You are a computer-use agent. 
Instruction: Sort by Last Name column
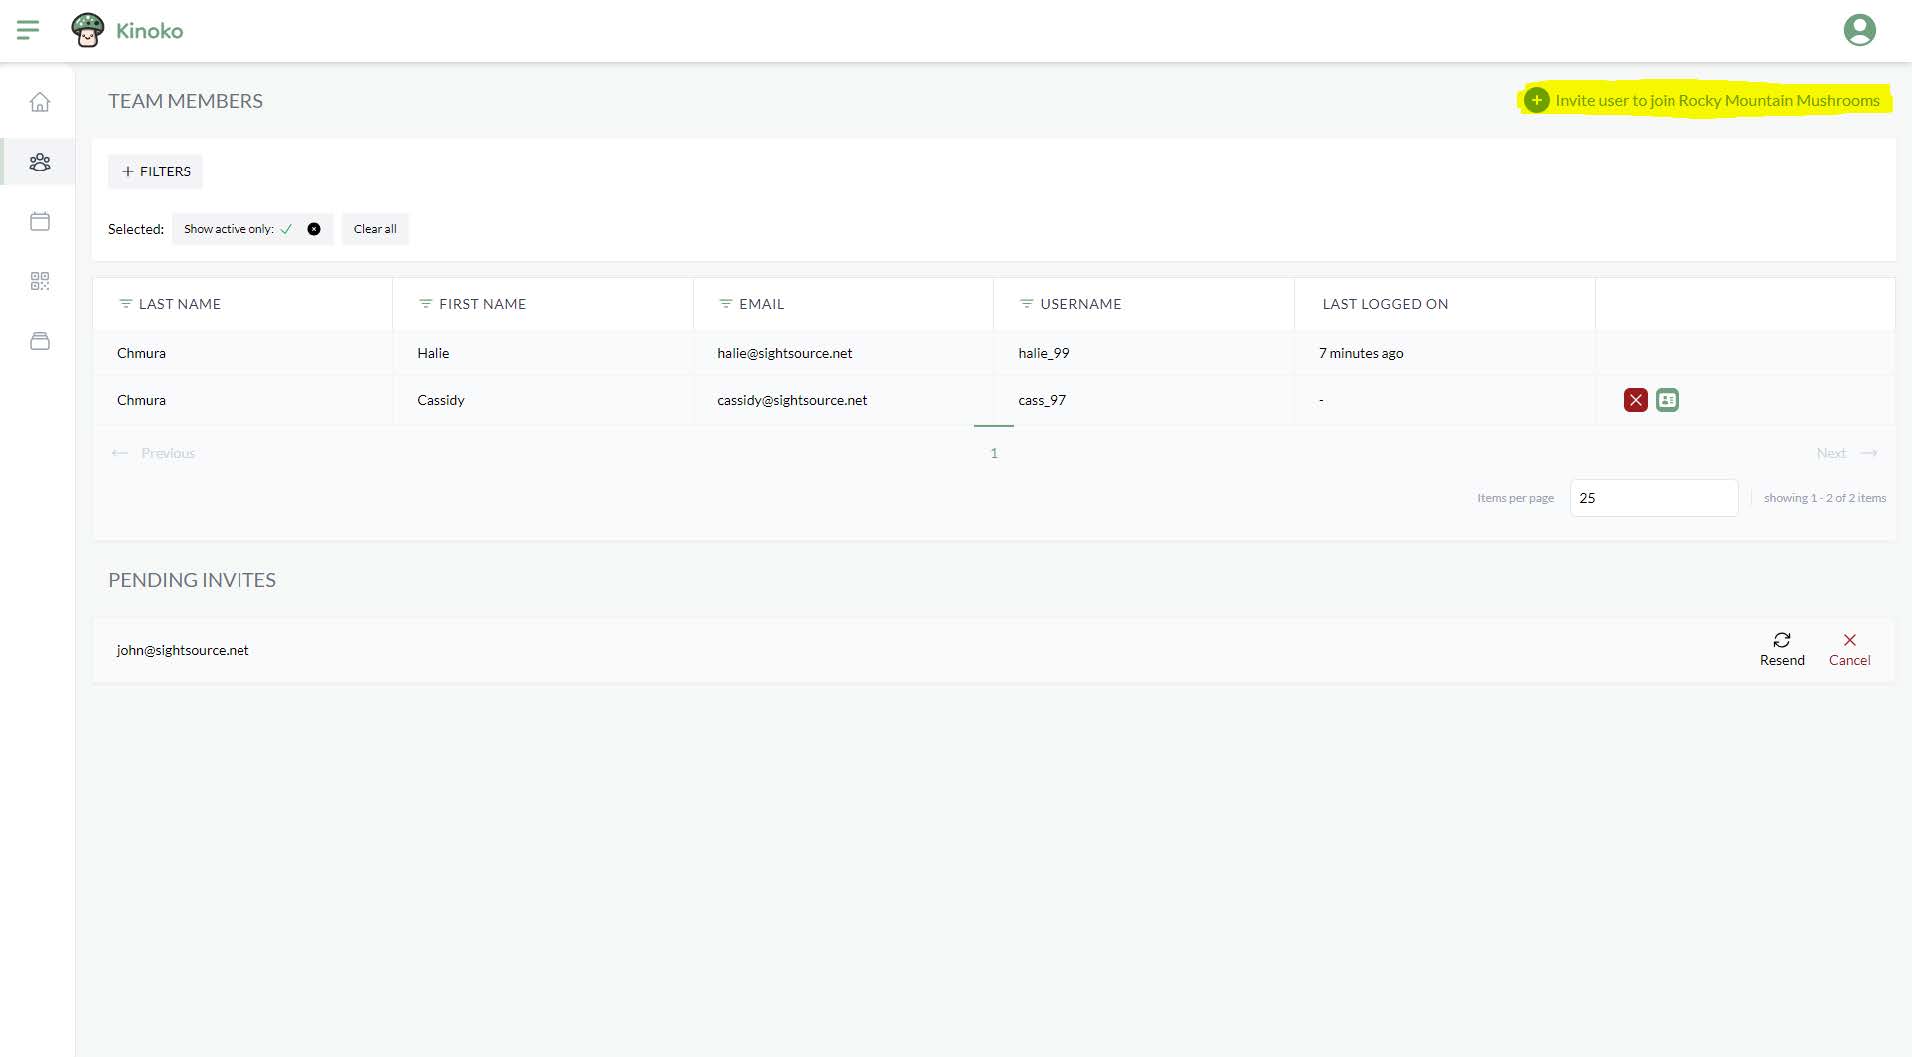[179, 304]
